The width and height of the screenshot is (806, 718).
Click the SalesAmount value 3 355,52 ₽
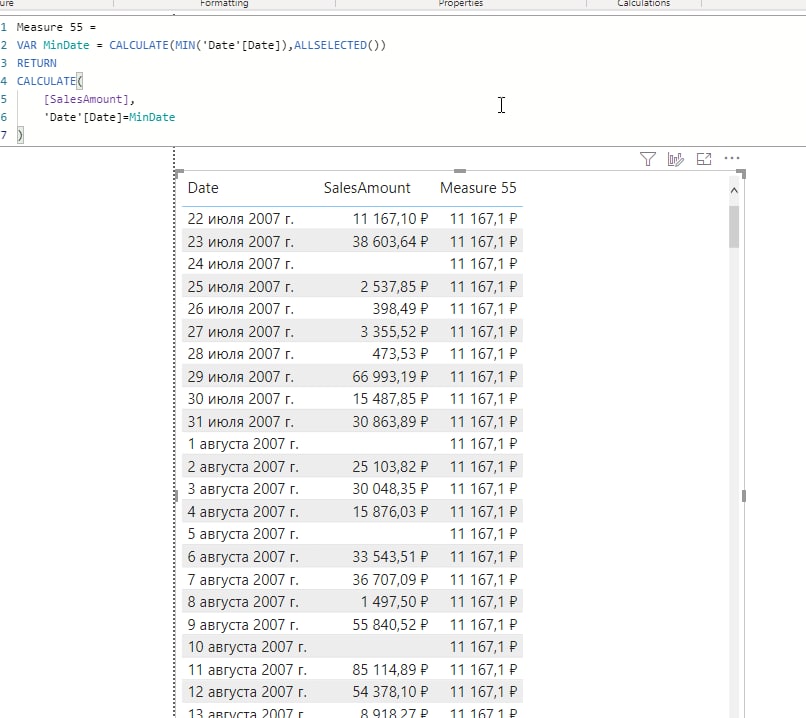[394, 332]
